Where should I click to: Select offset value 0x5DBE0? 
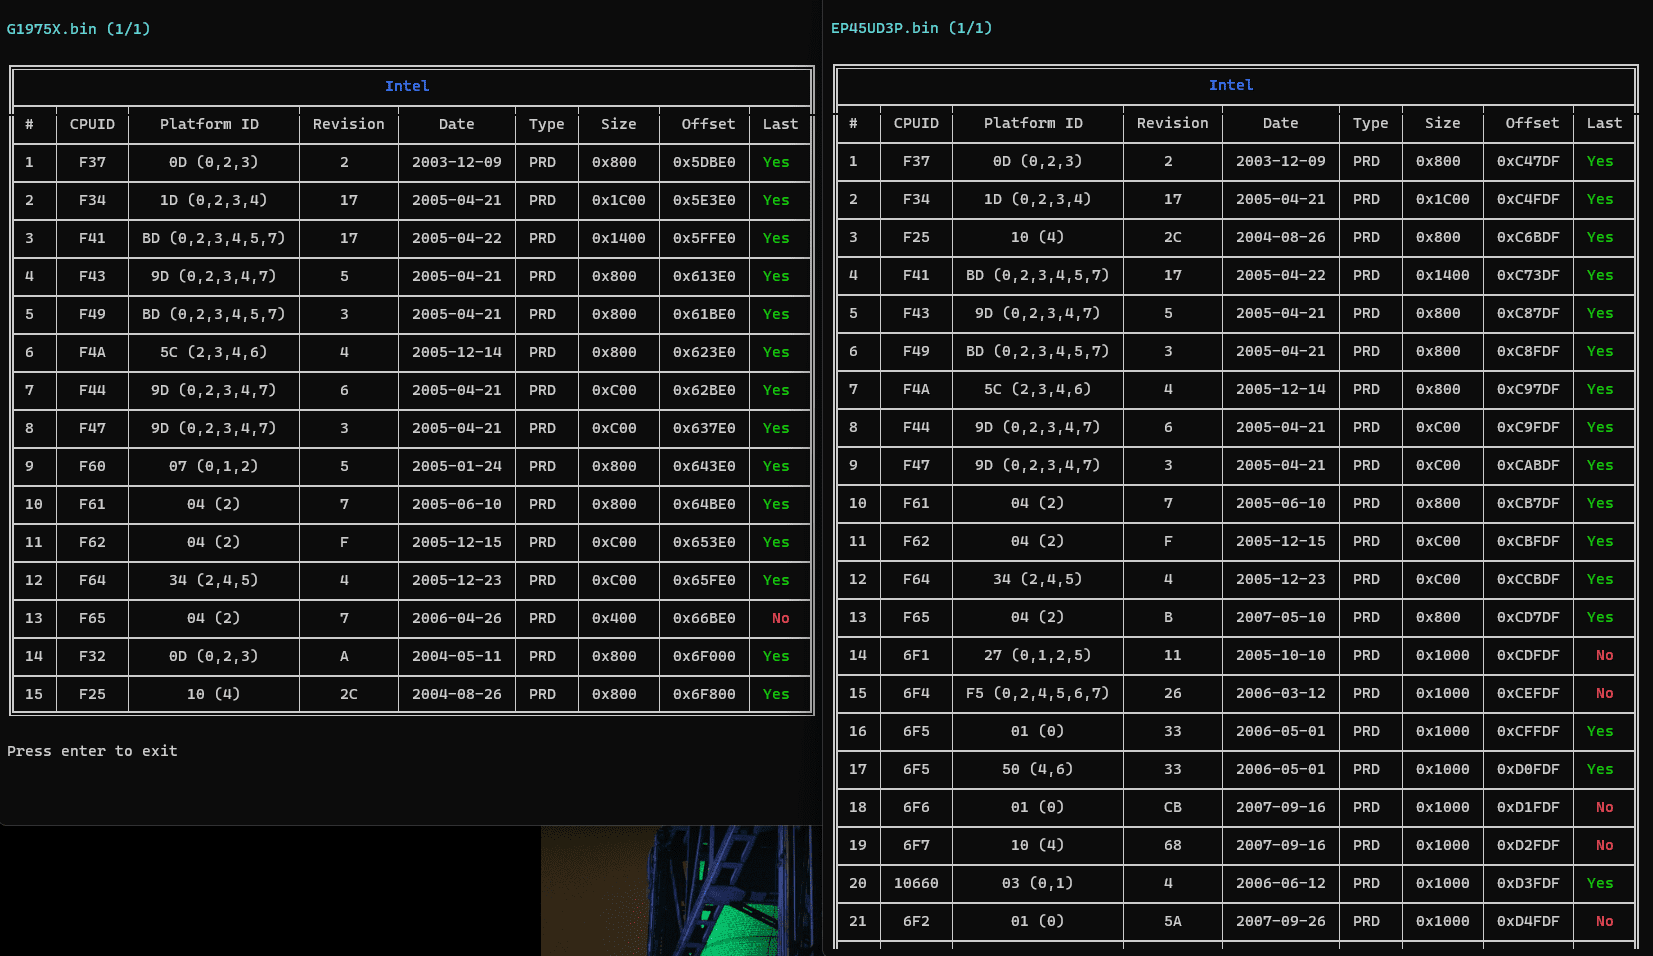tap(704, 162)
